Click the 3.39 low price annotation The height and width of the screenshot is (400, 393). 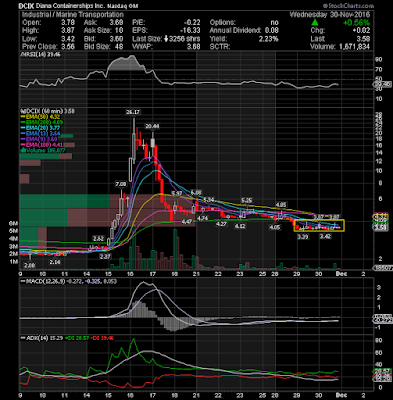click(303, 237)
